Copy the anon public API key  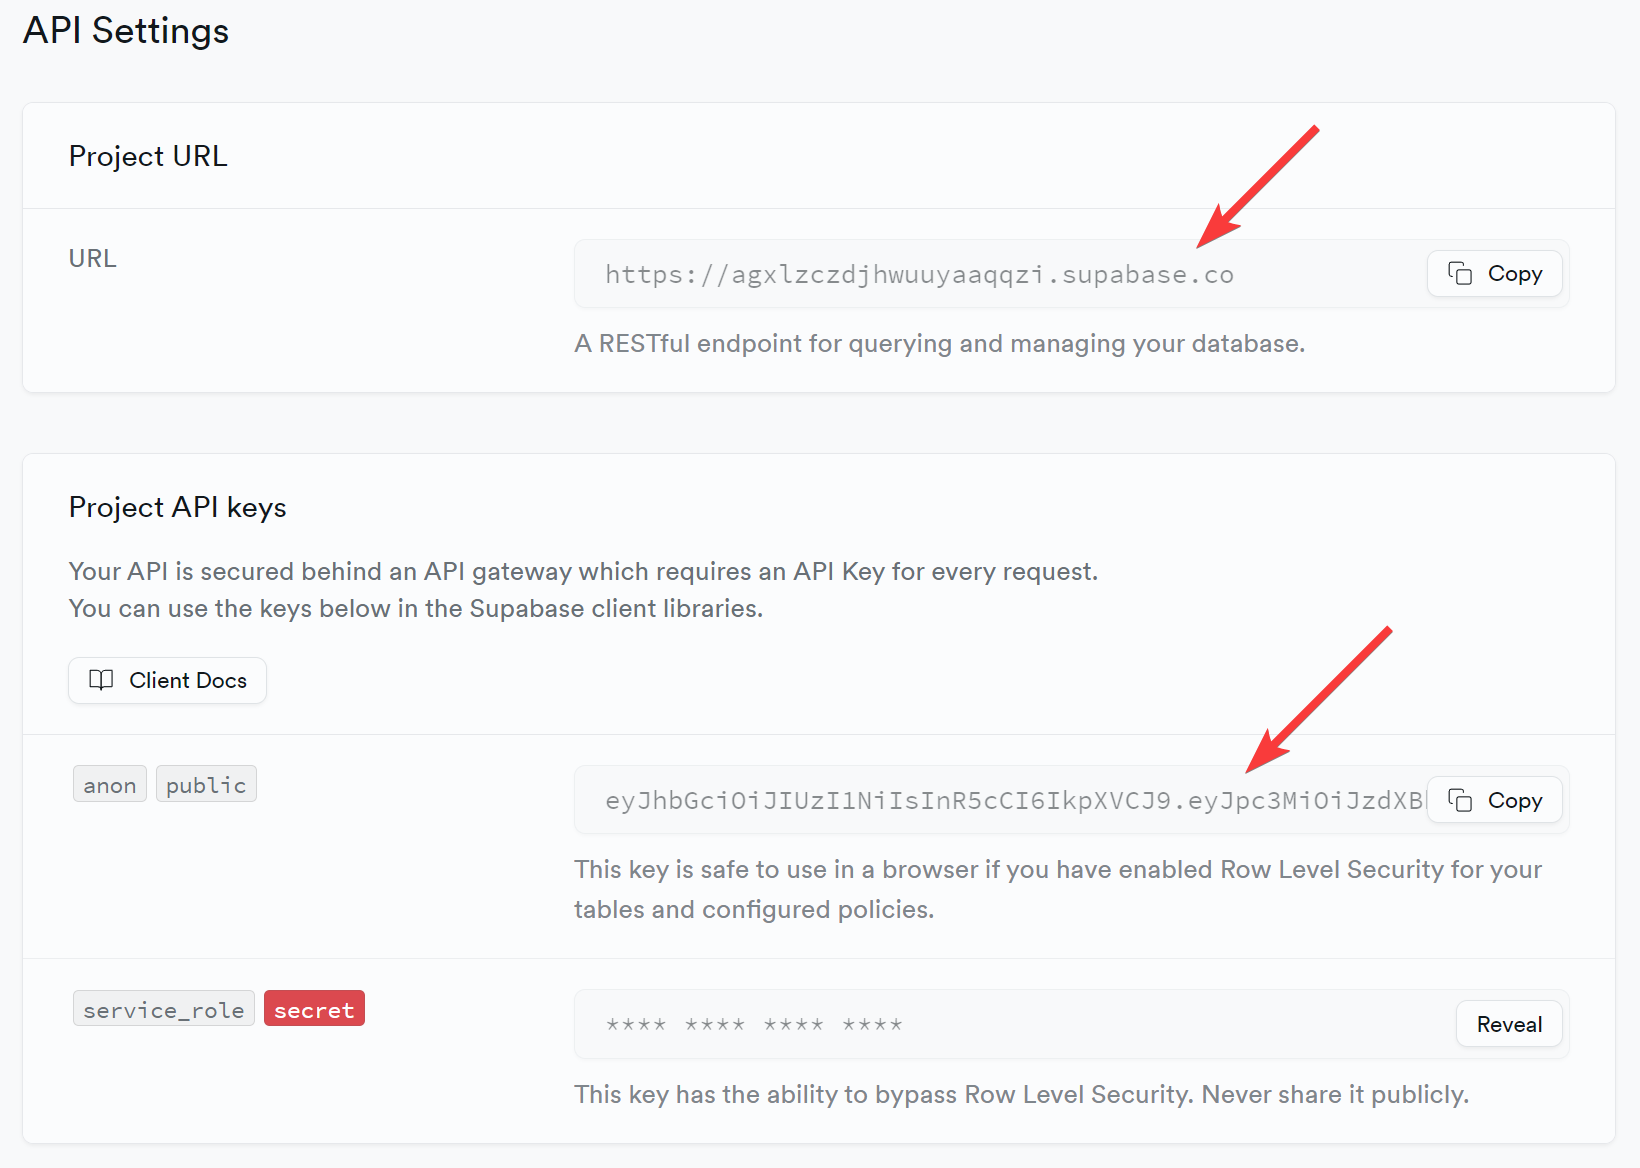(x=1494, y=800)
